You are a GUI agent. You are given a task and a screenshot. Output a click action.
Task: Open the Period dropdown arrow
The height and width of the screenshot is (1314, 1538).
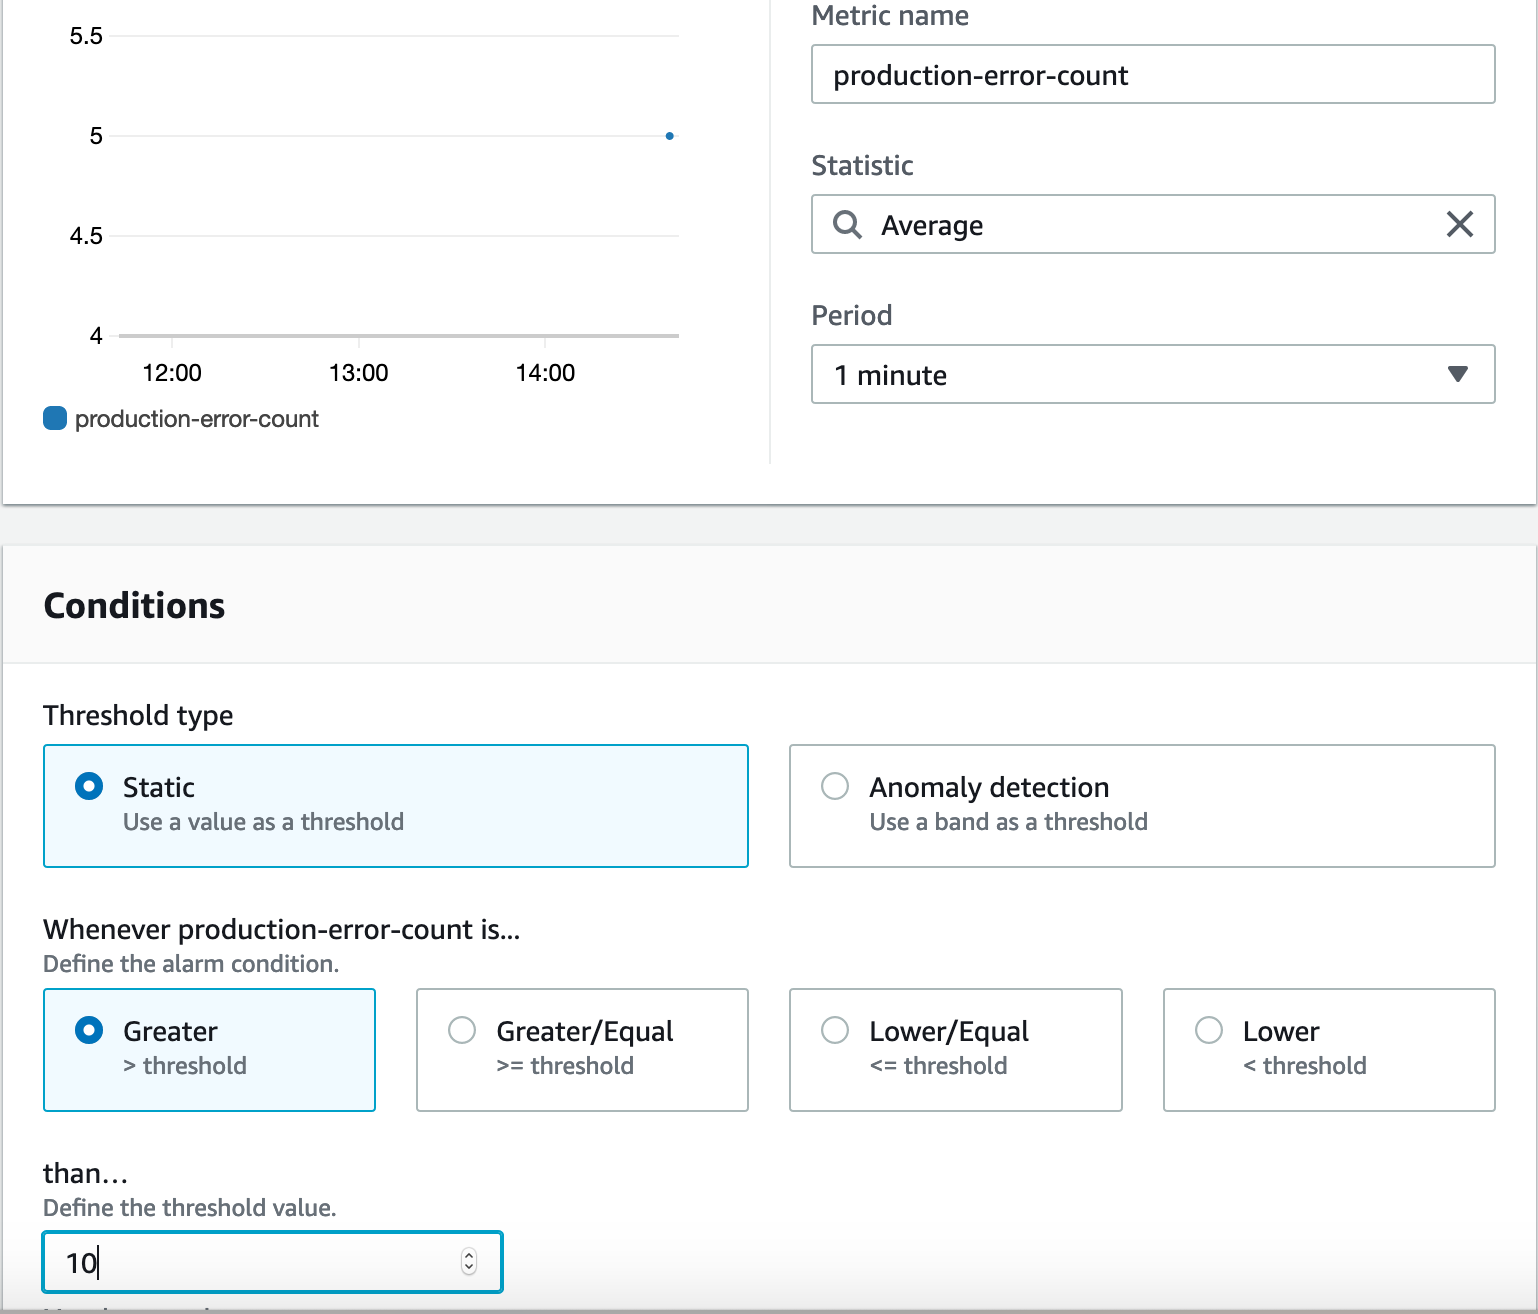(1457, 374)
